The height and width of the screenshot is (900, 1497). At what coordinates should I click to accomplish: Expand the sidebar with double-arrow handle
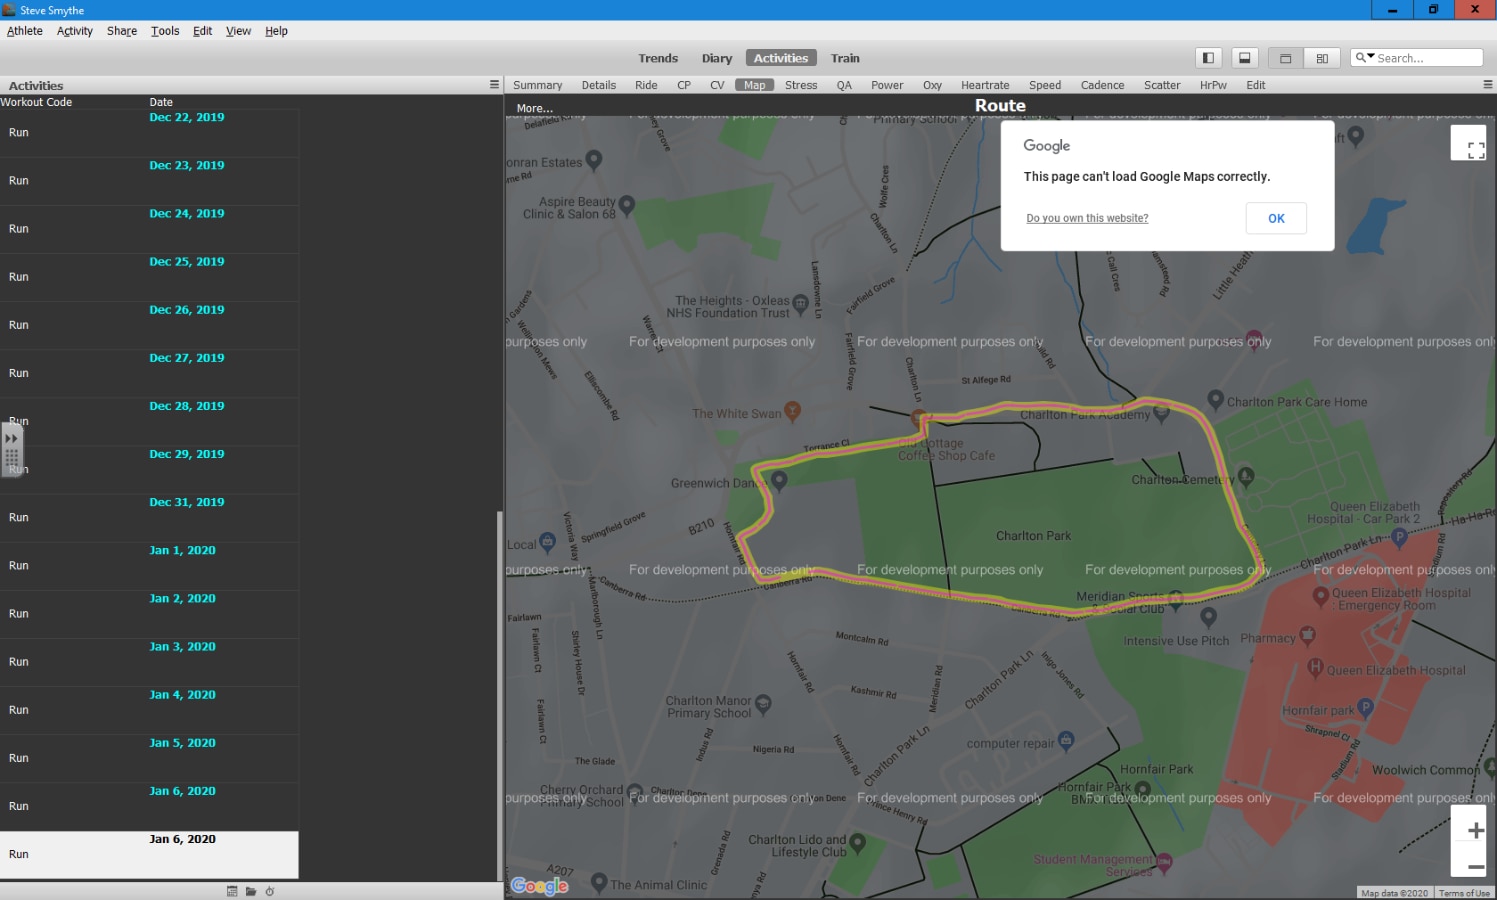11,438
